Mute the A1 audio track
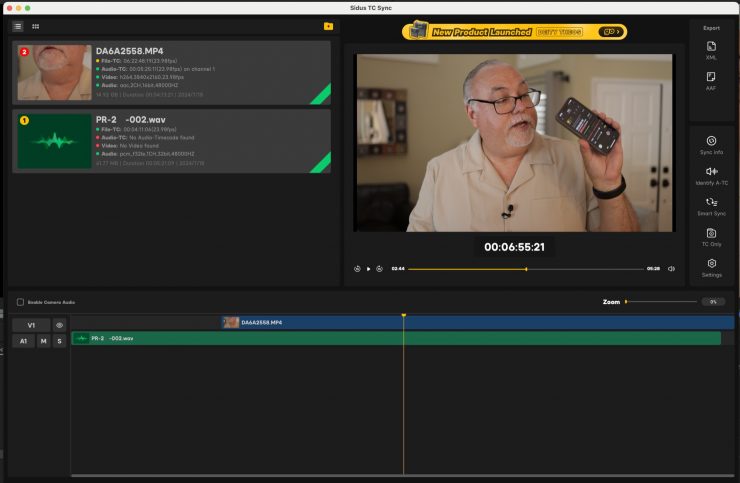The width and height of the screenshot is (740, 483). point(43,341)
